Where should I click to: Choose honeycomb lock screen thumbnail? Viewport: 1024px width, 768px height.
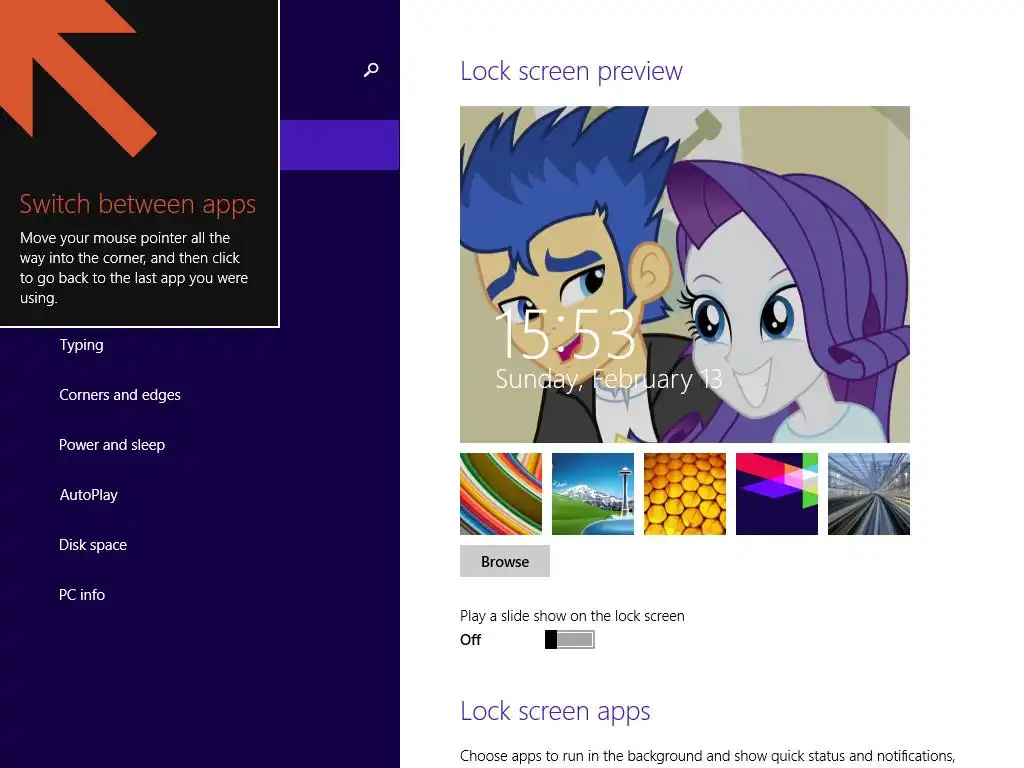685,494
